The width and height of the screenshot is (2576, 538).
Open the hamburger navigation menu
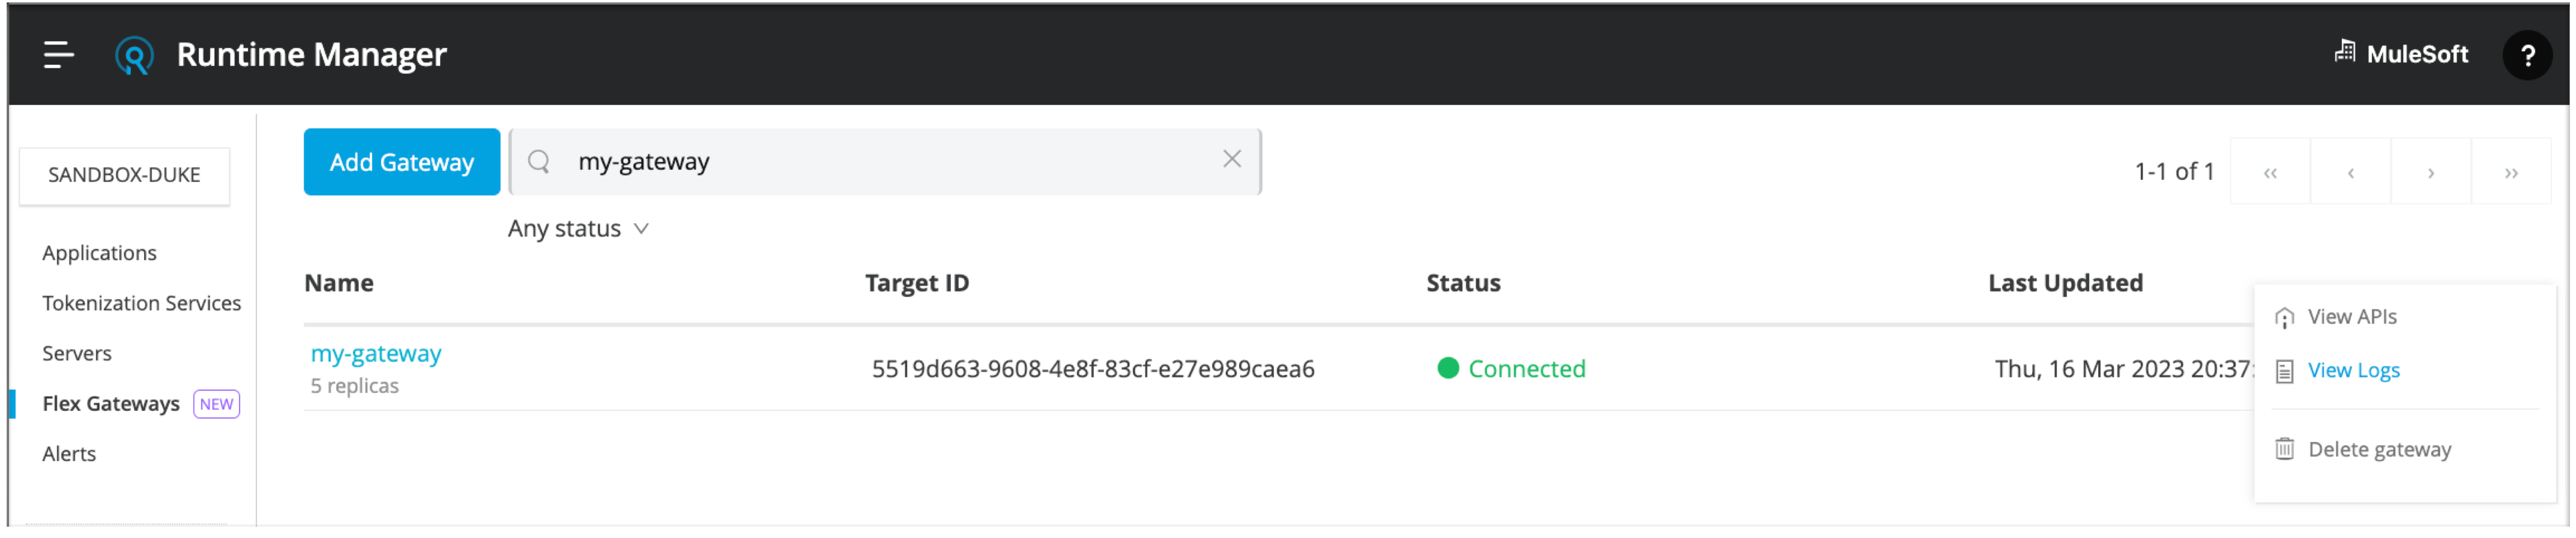pyautogui.click(x=57, y=55)
